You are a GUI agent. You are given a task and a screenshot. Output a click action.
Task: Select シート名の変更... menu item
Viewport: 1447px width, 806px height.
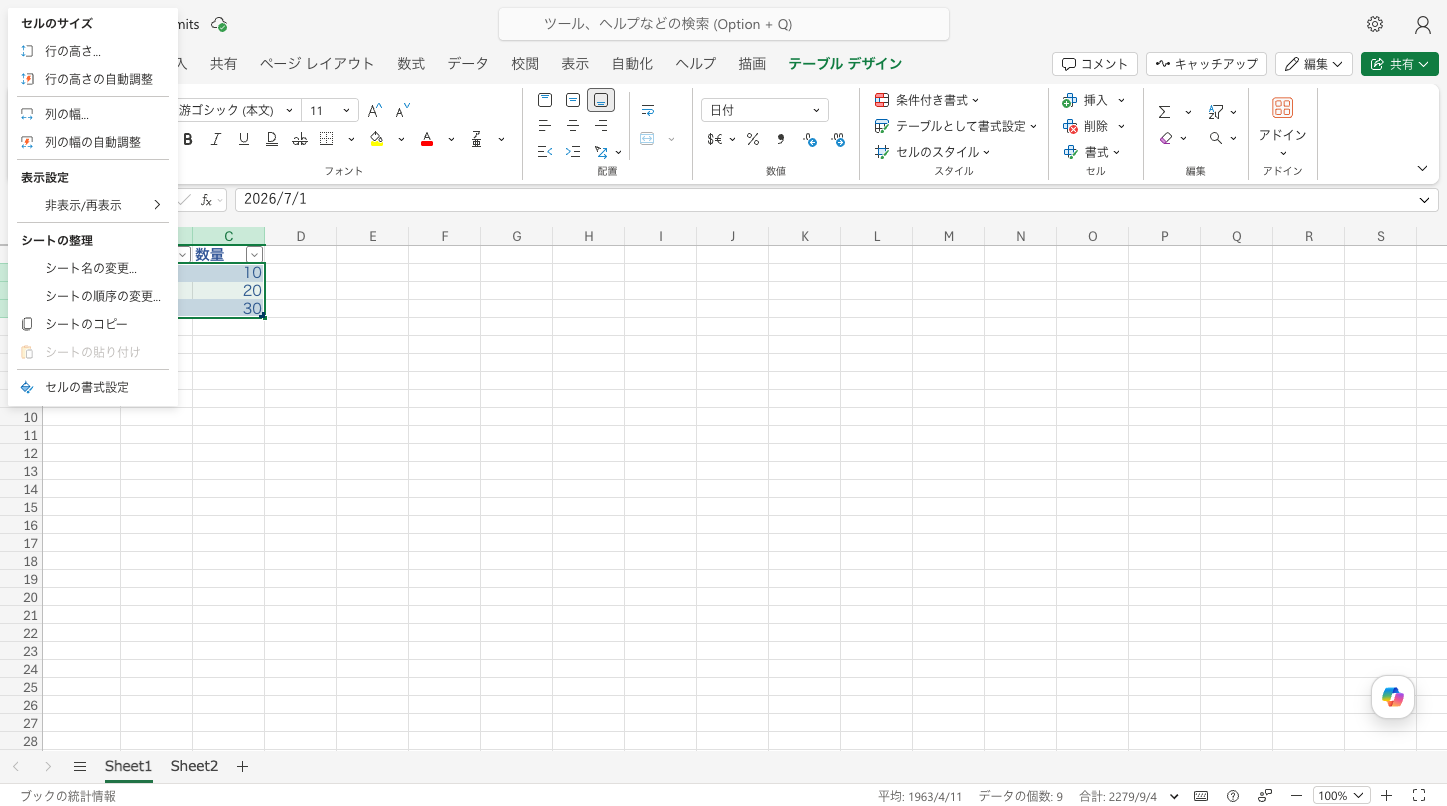click(x=92, y=268)
